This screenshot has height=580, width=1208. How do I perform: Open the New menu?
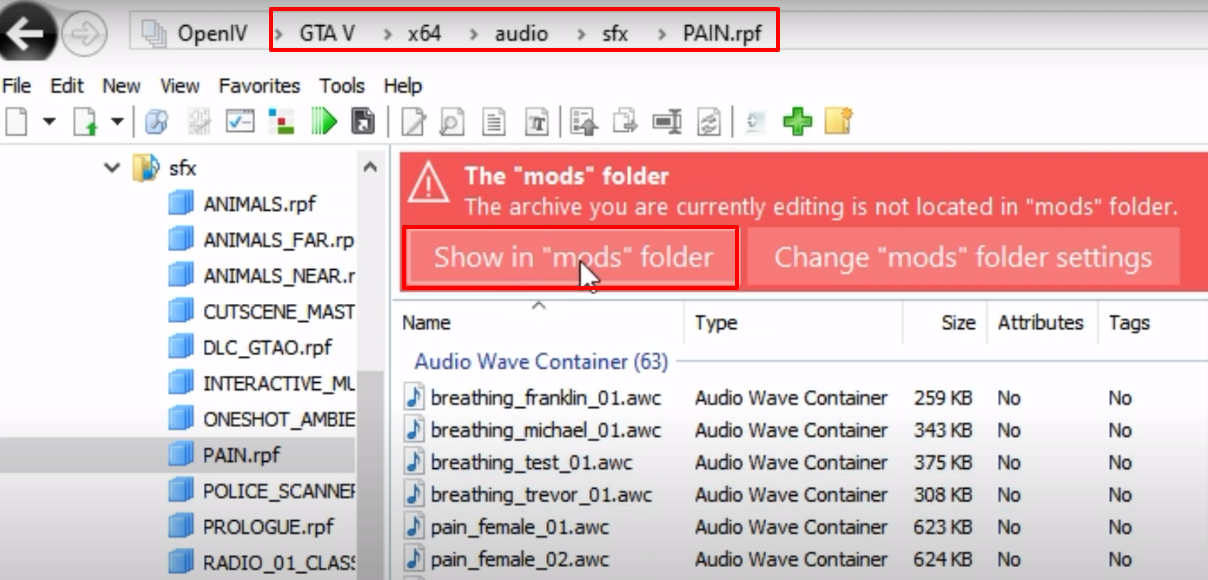pos(122,86)
